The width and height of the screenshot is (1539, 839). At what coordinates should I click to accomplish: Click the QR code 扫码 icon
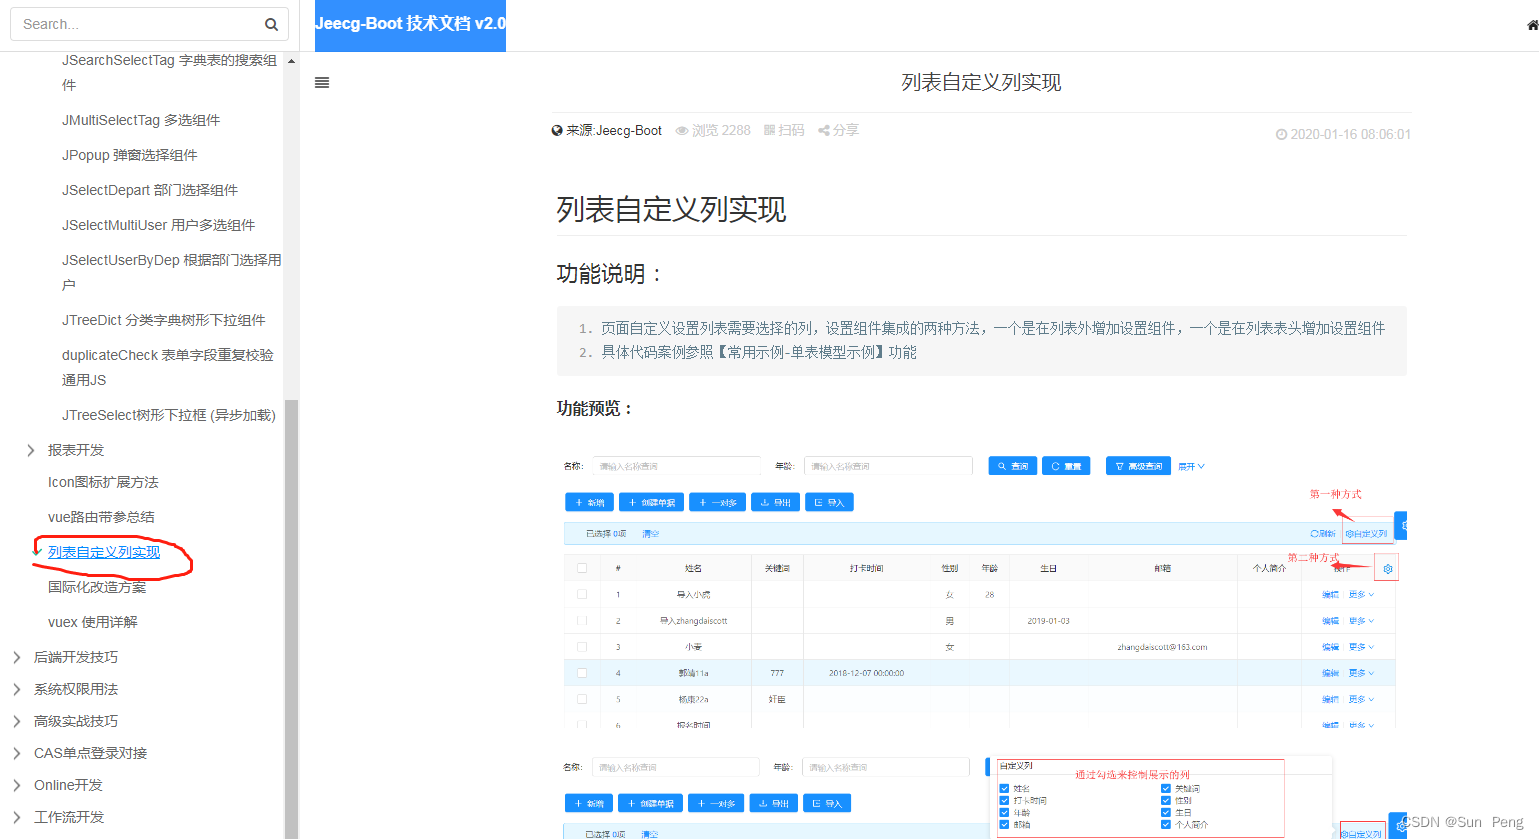[769, 131]
